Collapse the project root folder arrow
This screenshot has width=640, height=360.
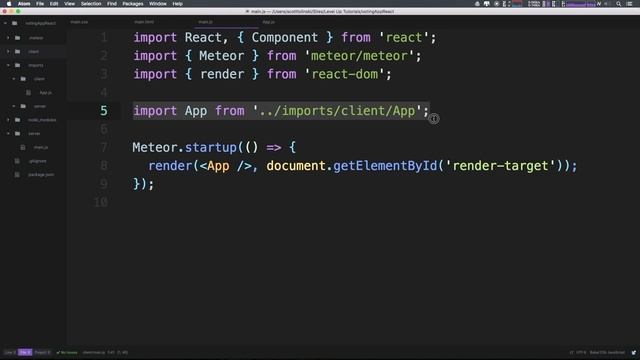5,23
